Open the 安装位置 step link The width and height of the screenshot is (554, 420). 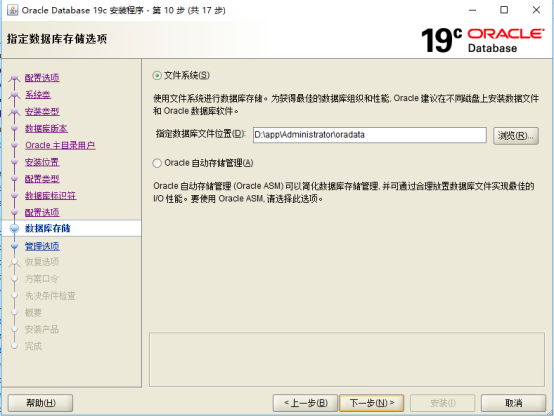click(42, 162)
